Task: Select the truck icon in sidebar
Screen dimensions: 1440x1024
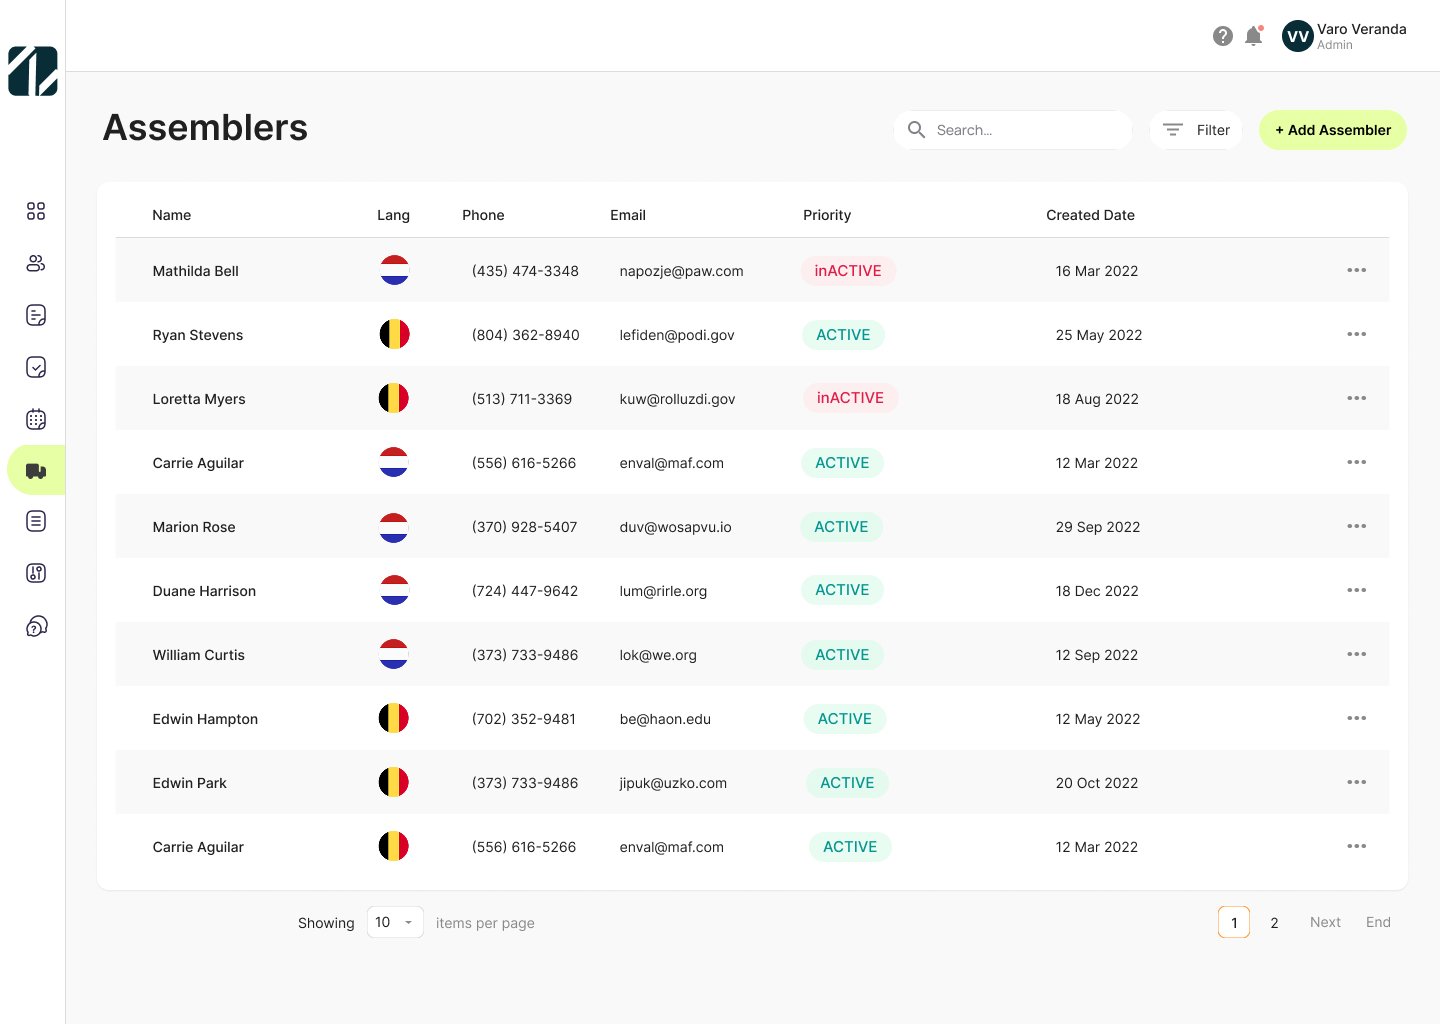Action: coord(36,471)
